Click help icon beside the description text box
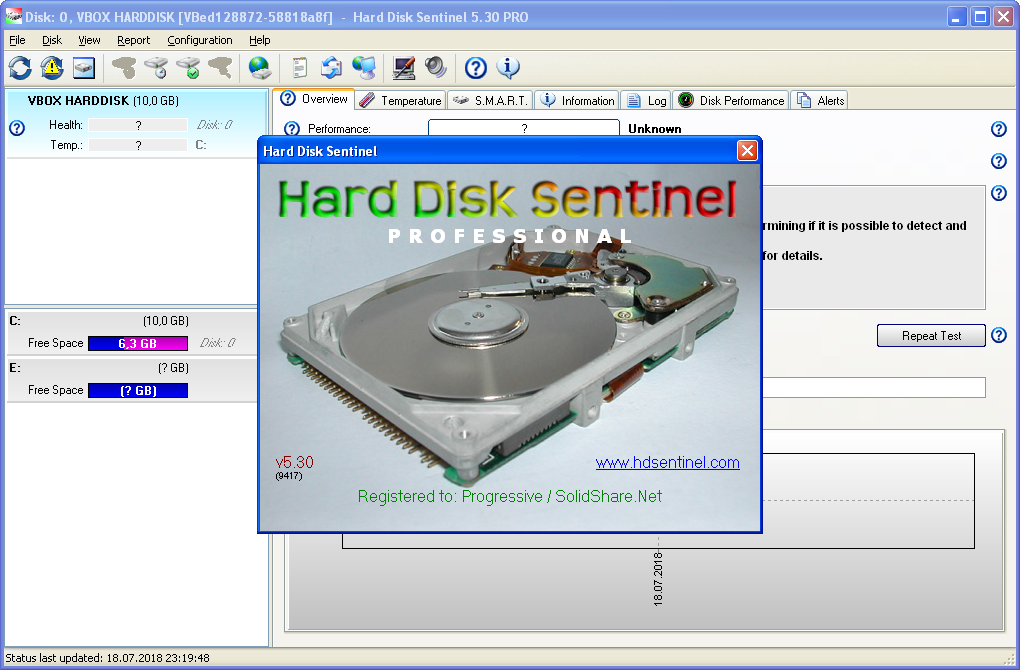This screenshot has height=670, width=1020. coord(999,193)
